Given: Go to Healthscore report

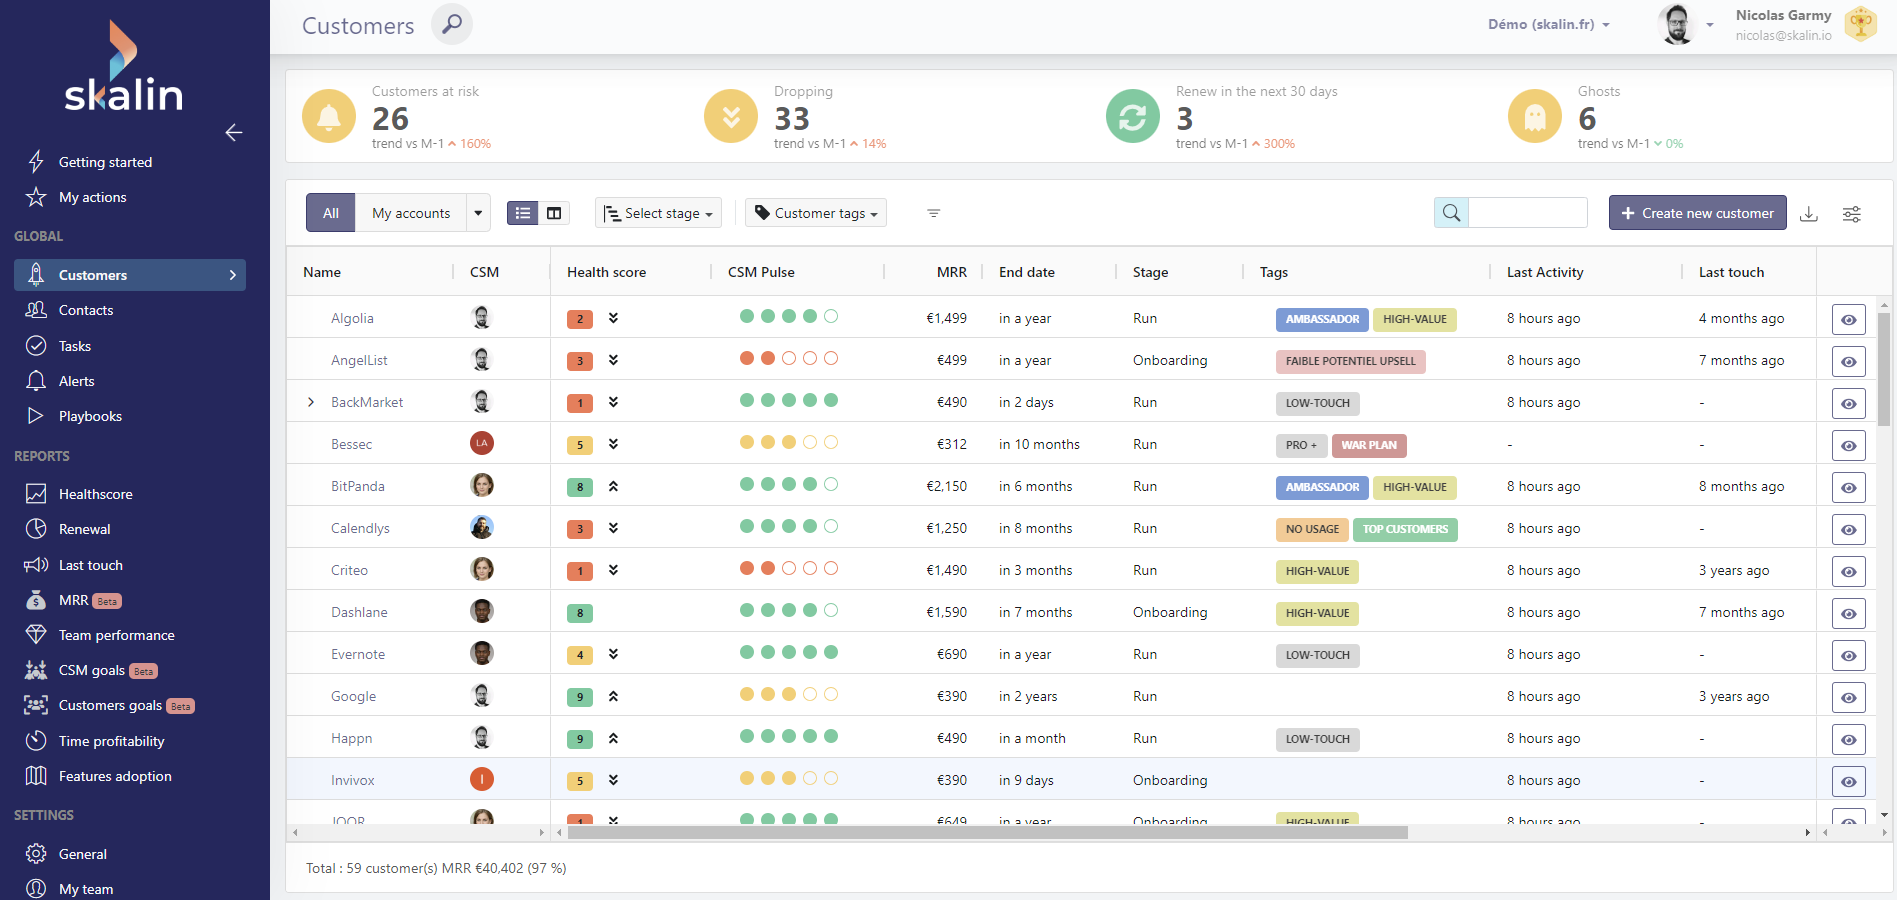Looking at the screenshot, I should coord(95,494).
